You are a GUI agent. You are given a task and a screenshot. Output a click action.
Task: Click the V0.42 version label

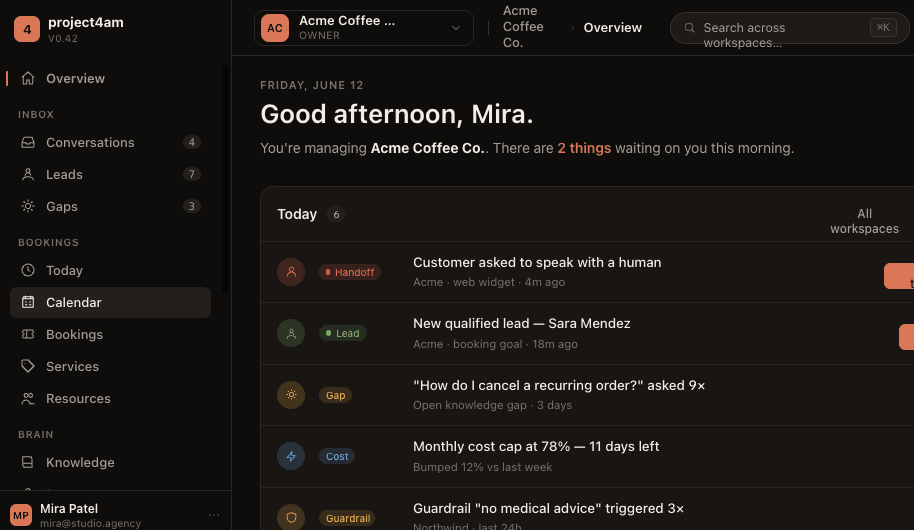(x=63, y=38)
